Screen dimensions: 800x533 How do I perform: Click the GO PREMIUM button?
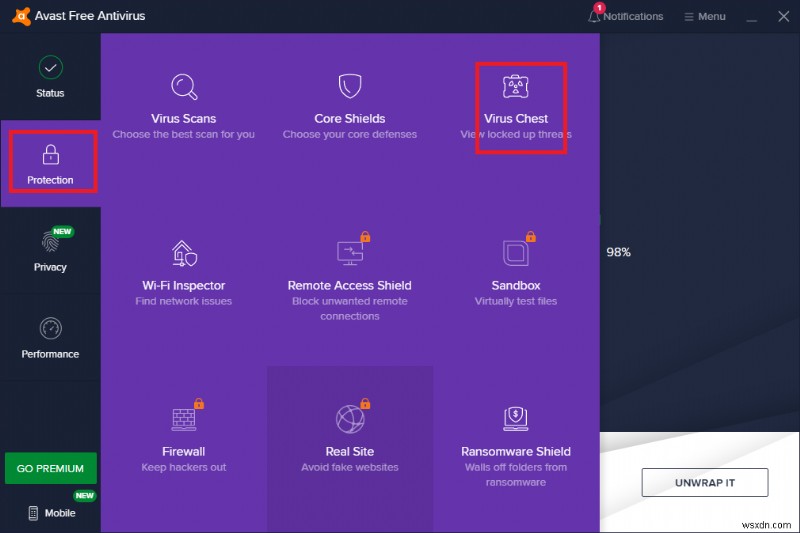(51, 468)
